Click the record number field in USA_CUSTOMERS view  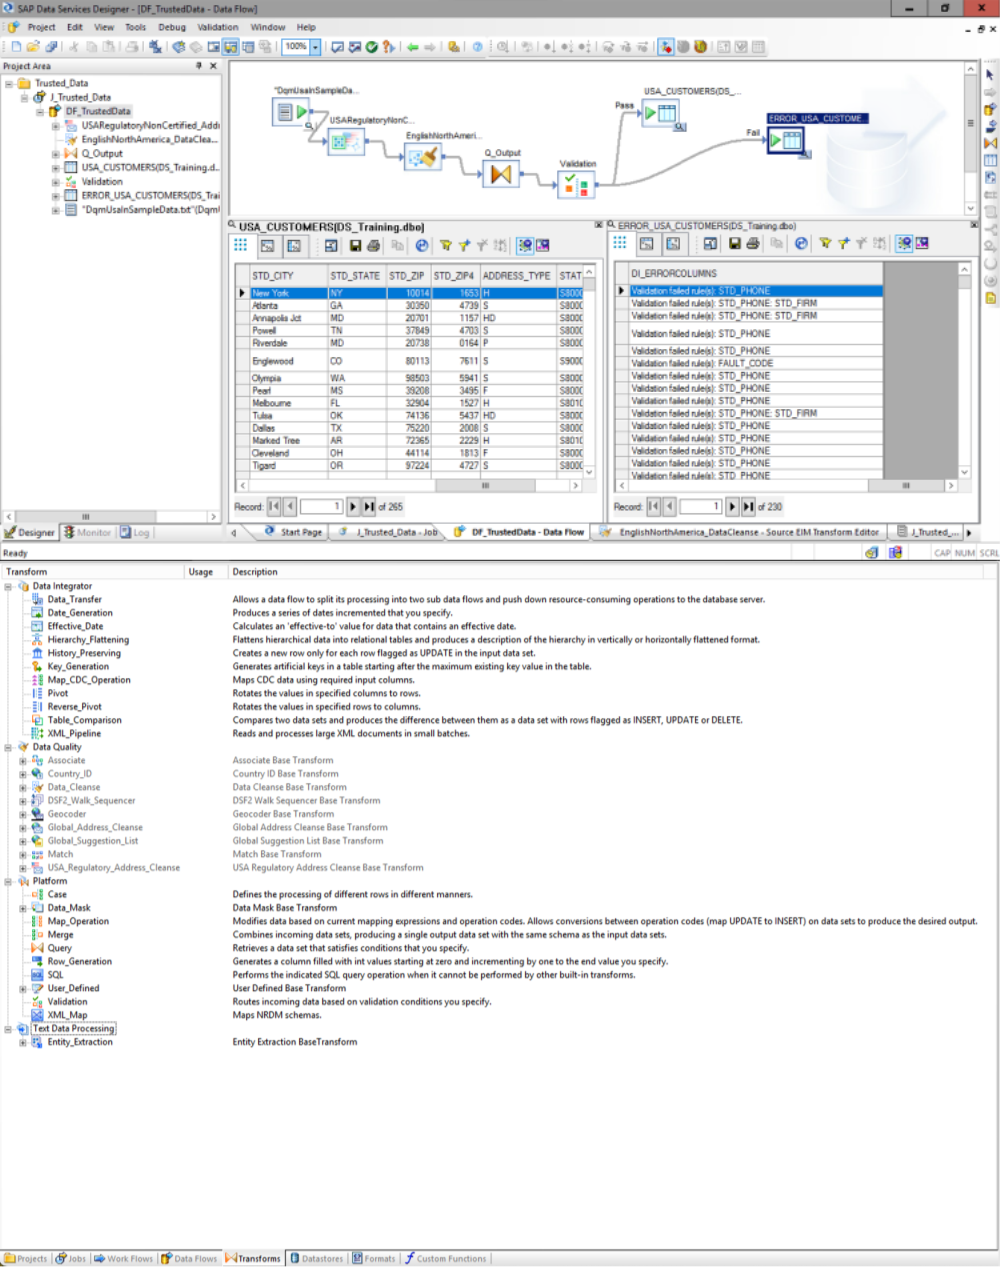pos(322,507)
